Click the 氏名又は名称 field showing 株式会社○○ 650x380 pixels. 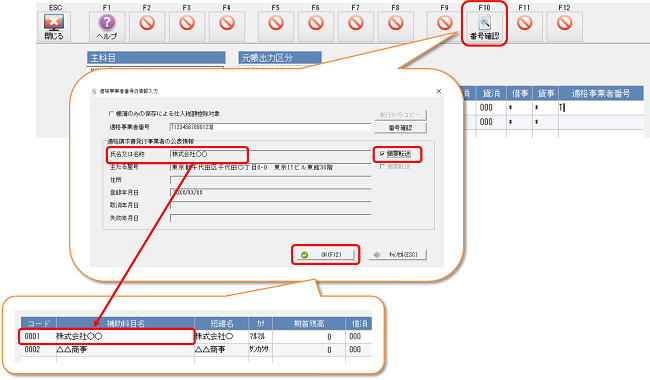point(270,154)
